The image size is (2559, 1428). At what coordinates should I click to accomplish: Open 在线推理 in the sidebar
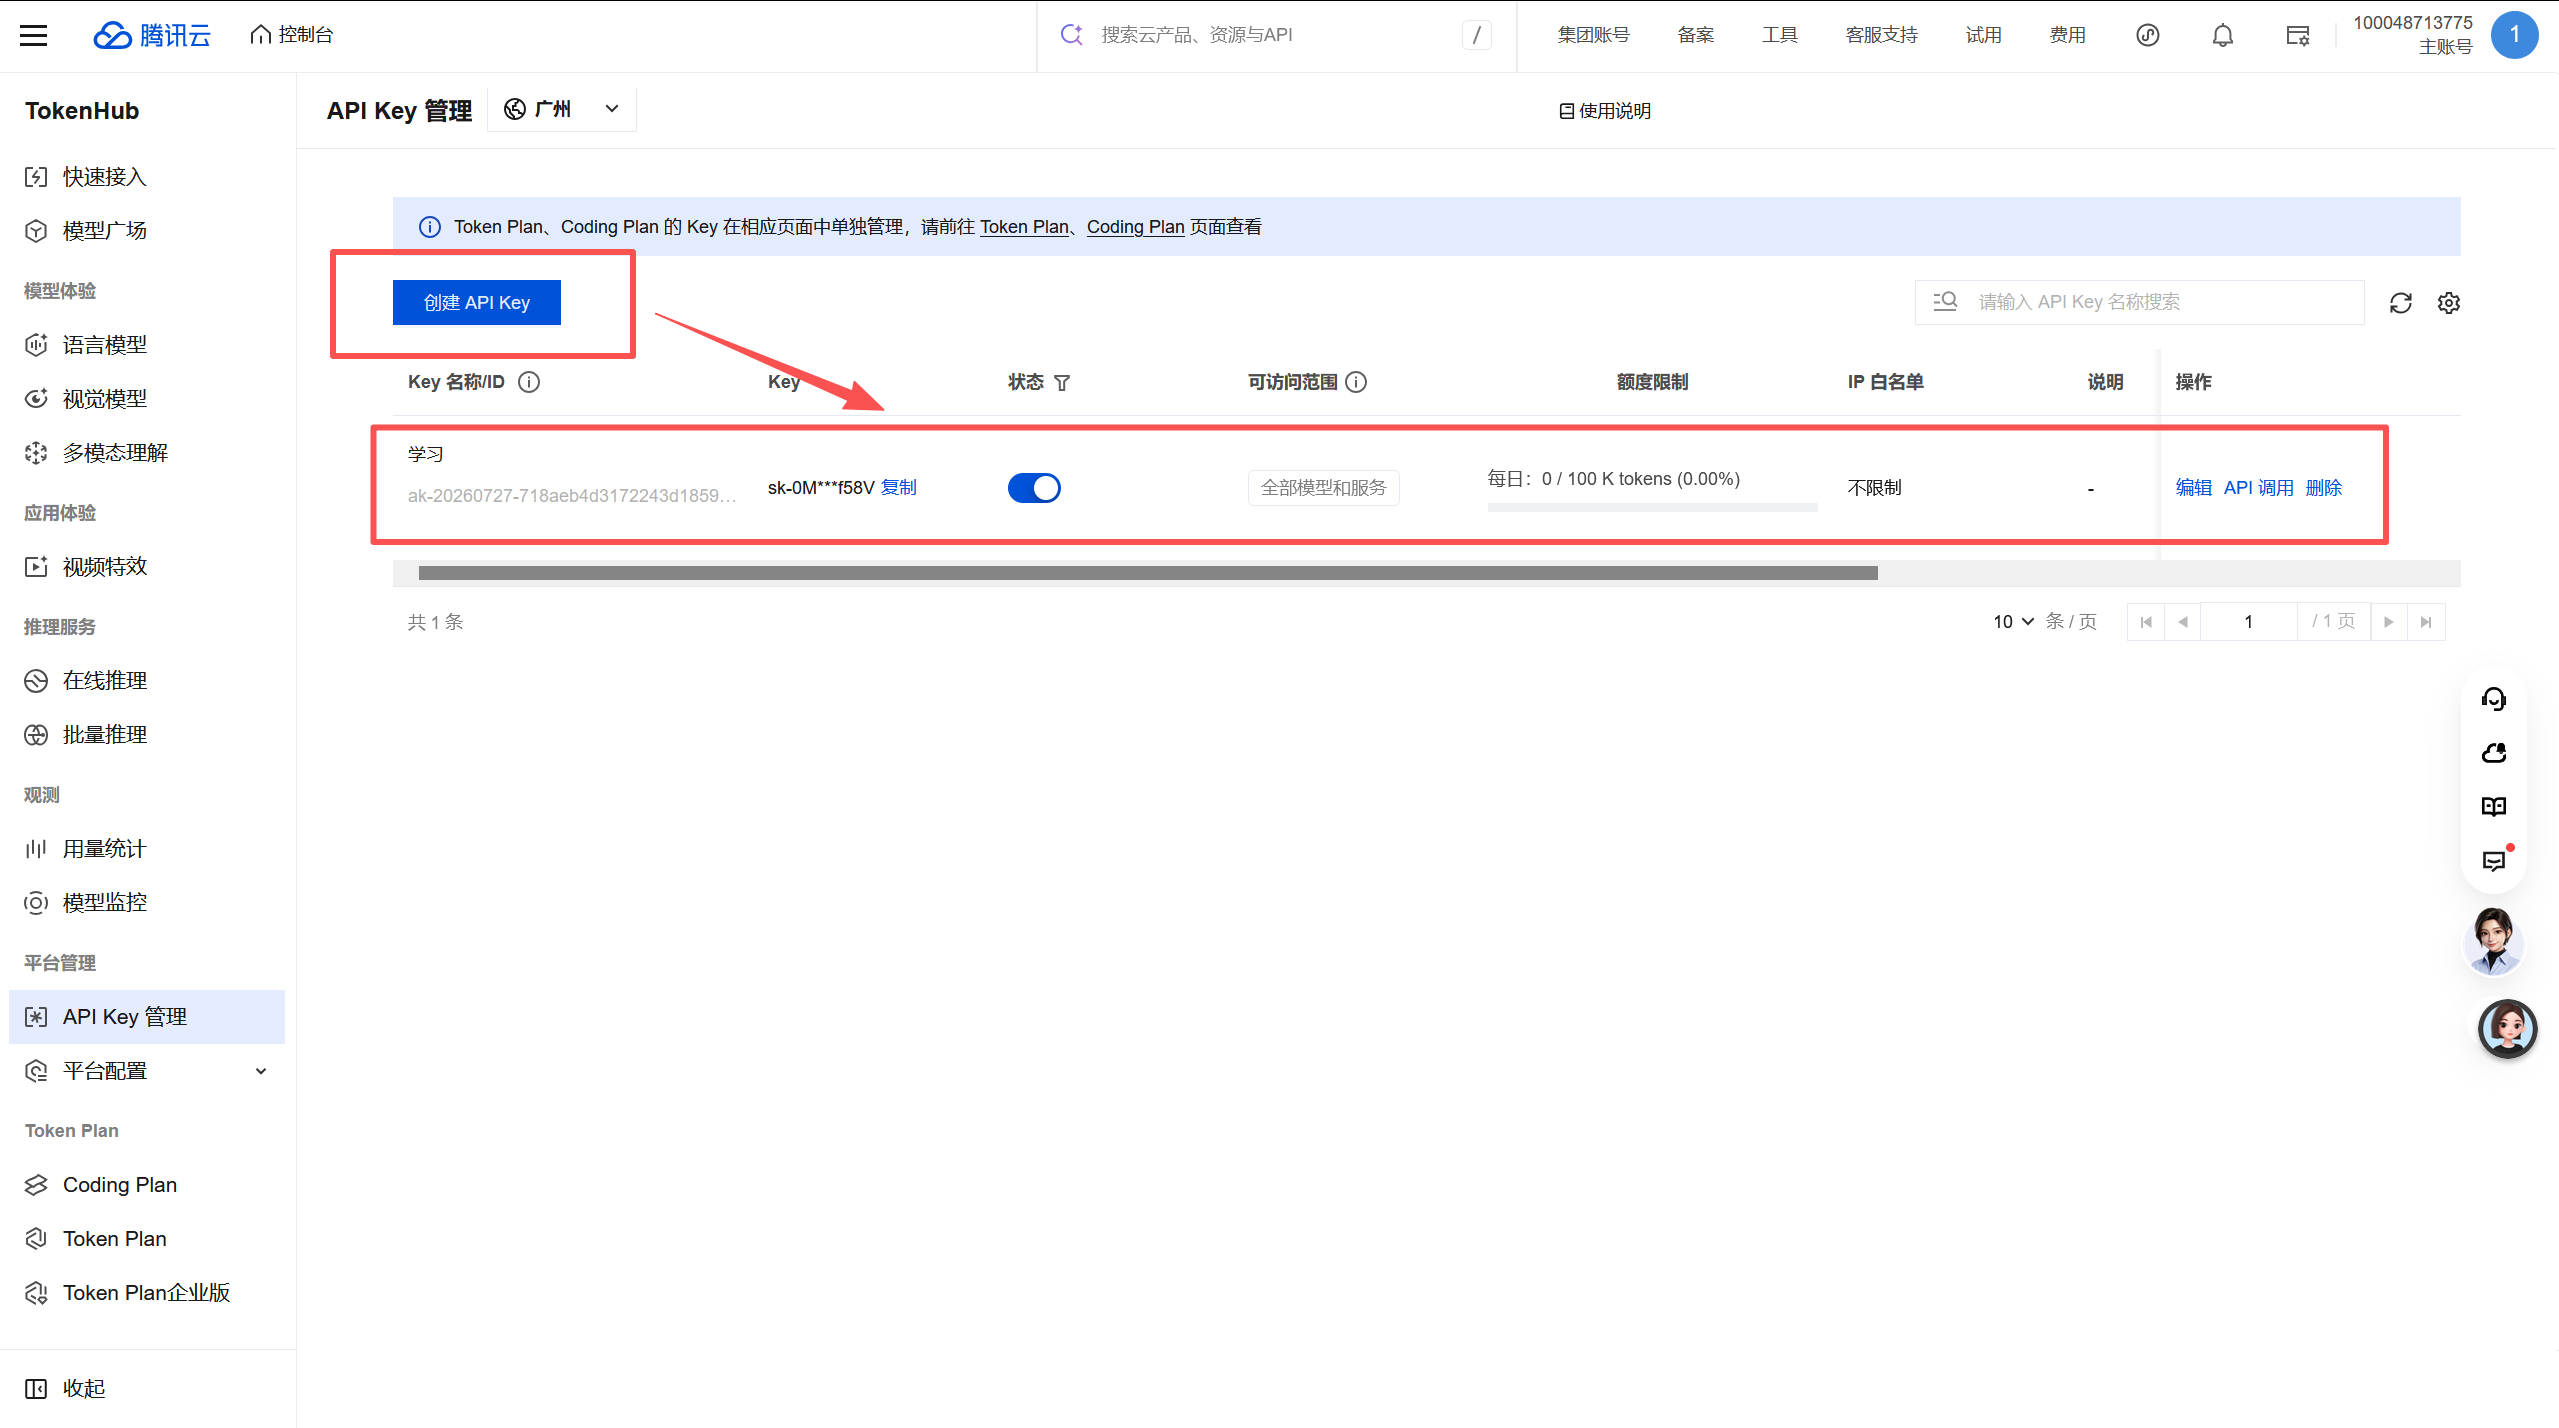147,681
